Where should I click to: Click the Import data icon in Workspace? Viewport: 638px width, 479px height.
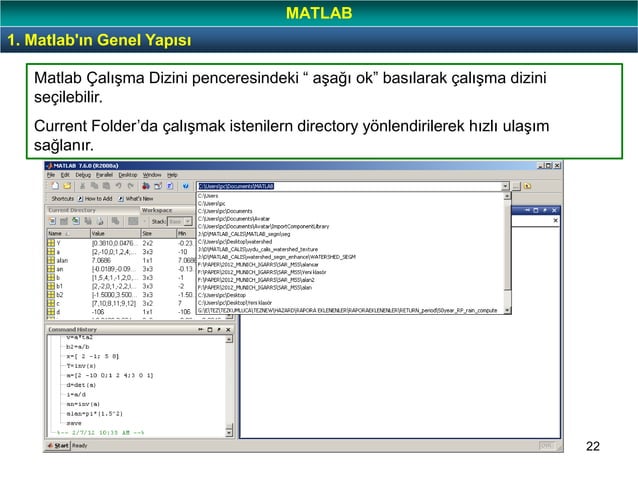tap(76, 221)
